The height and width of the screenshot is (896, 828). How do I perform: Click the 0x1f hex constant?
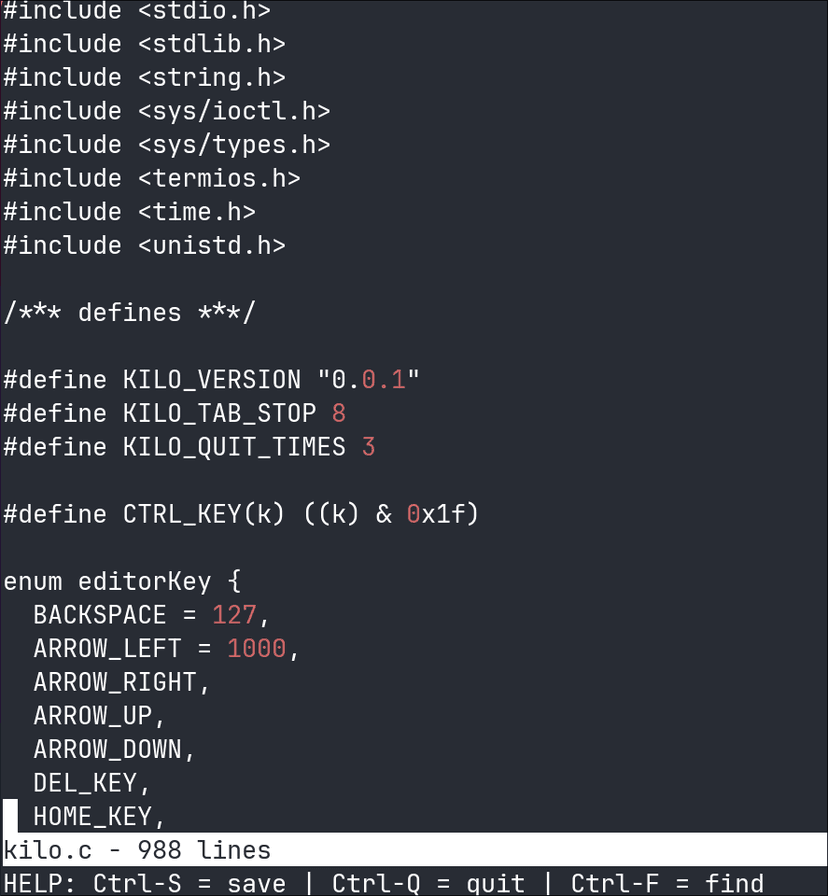pos(442,514)
